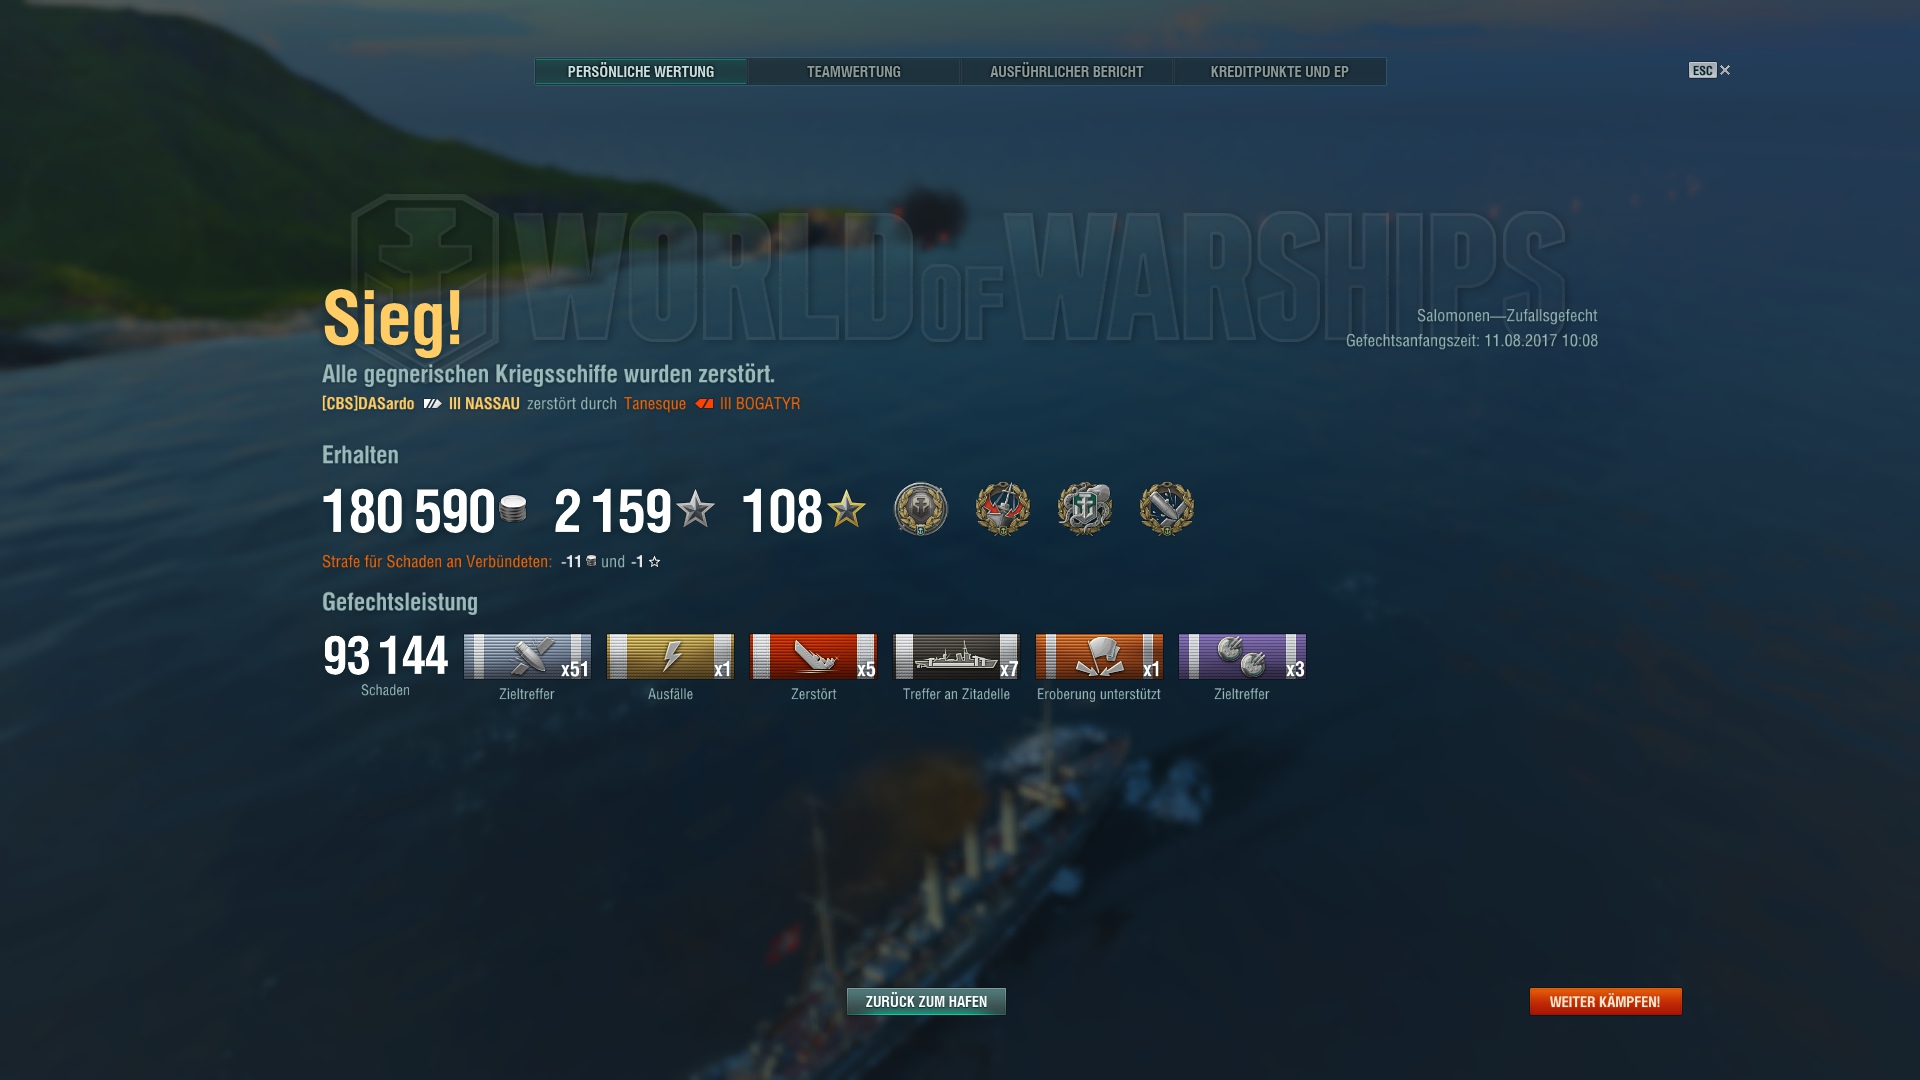
Task: Click the fourth crossed-weapons achievement medal
Action: (1166, 509)
